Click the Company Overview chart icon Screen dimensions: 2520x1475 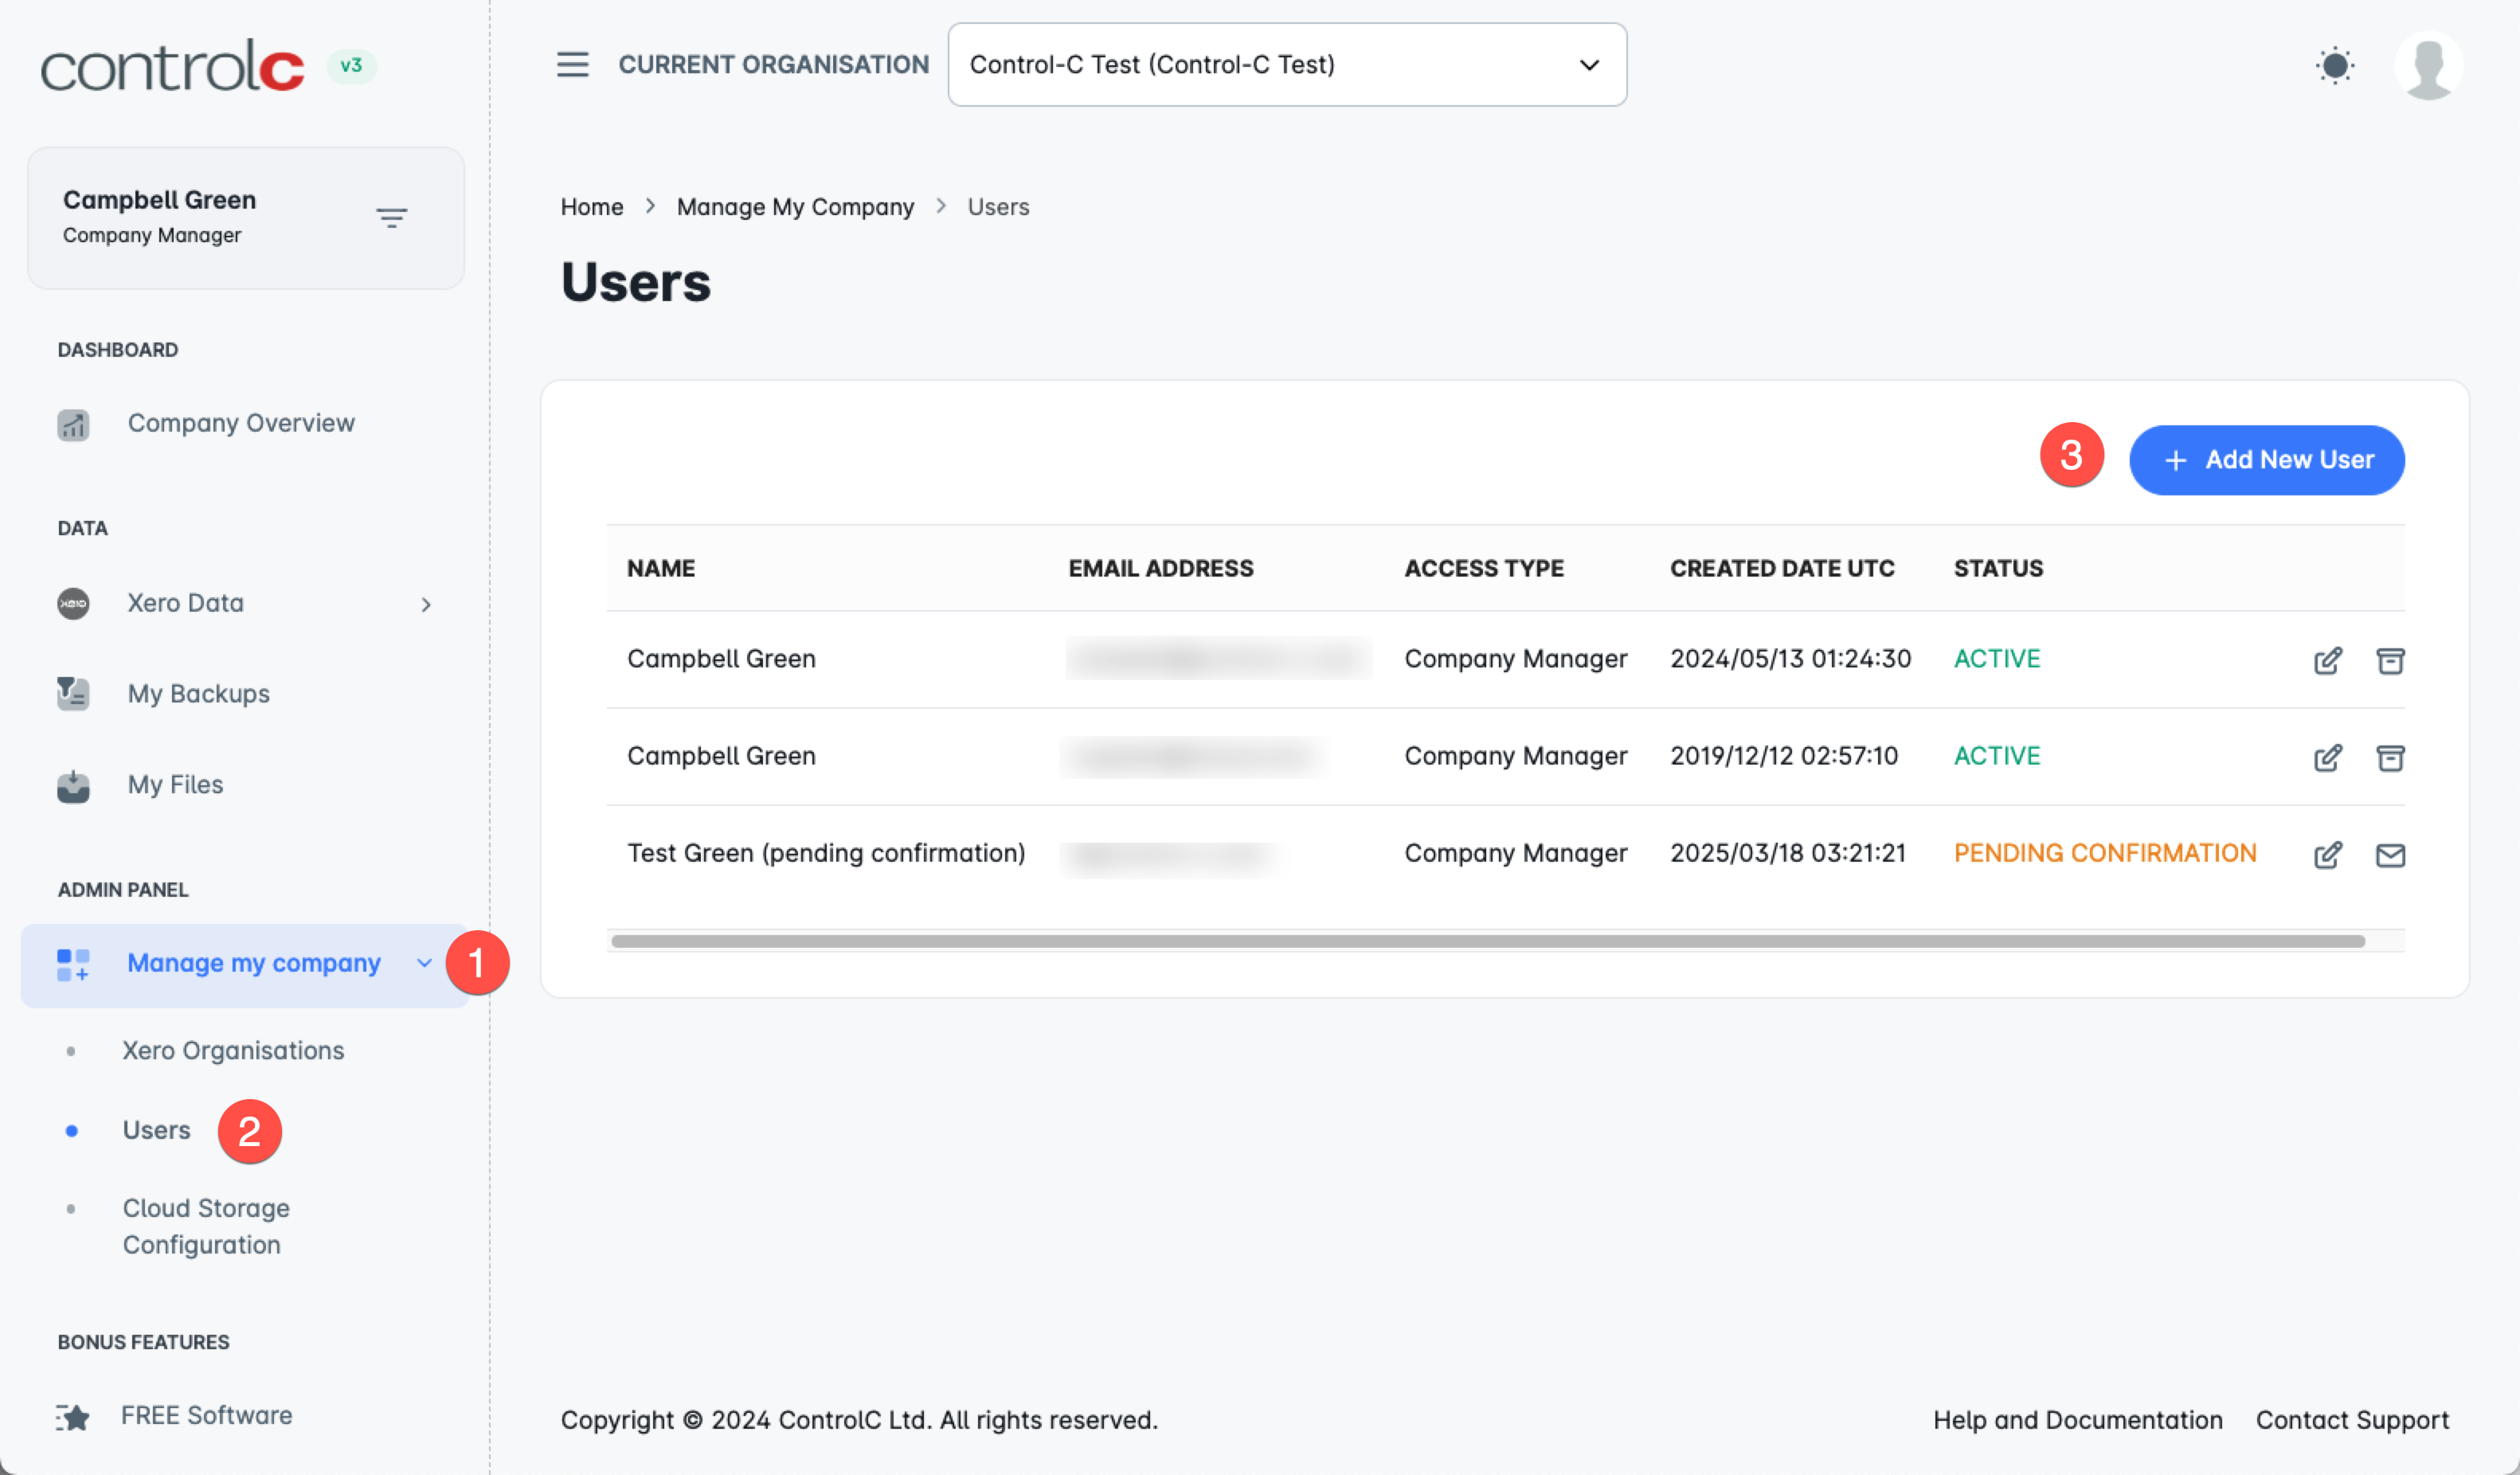pyautogui.click(x=73, y=424)
